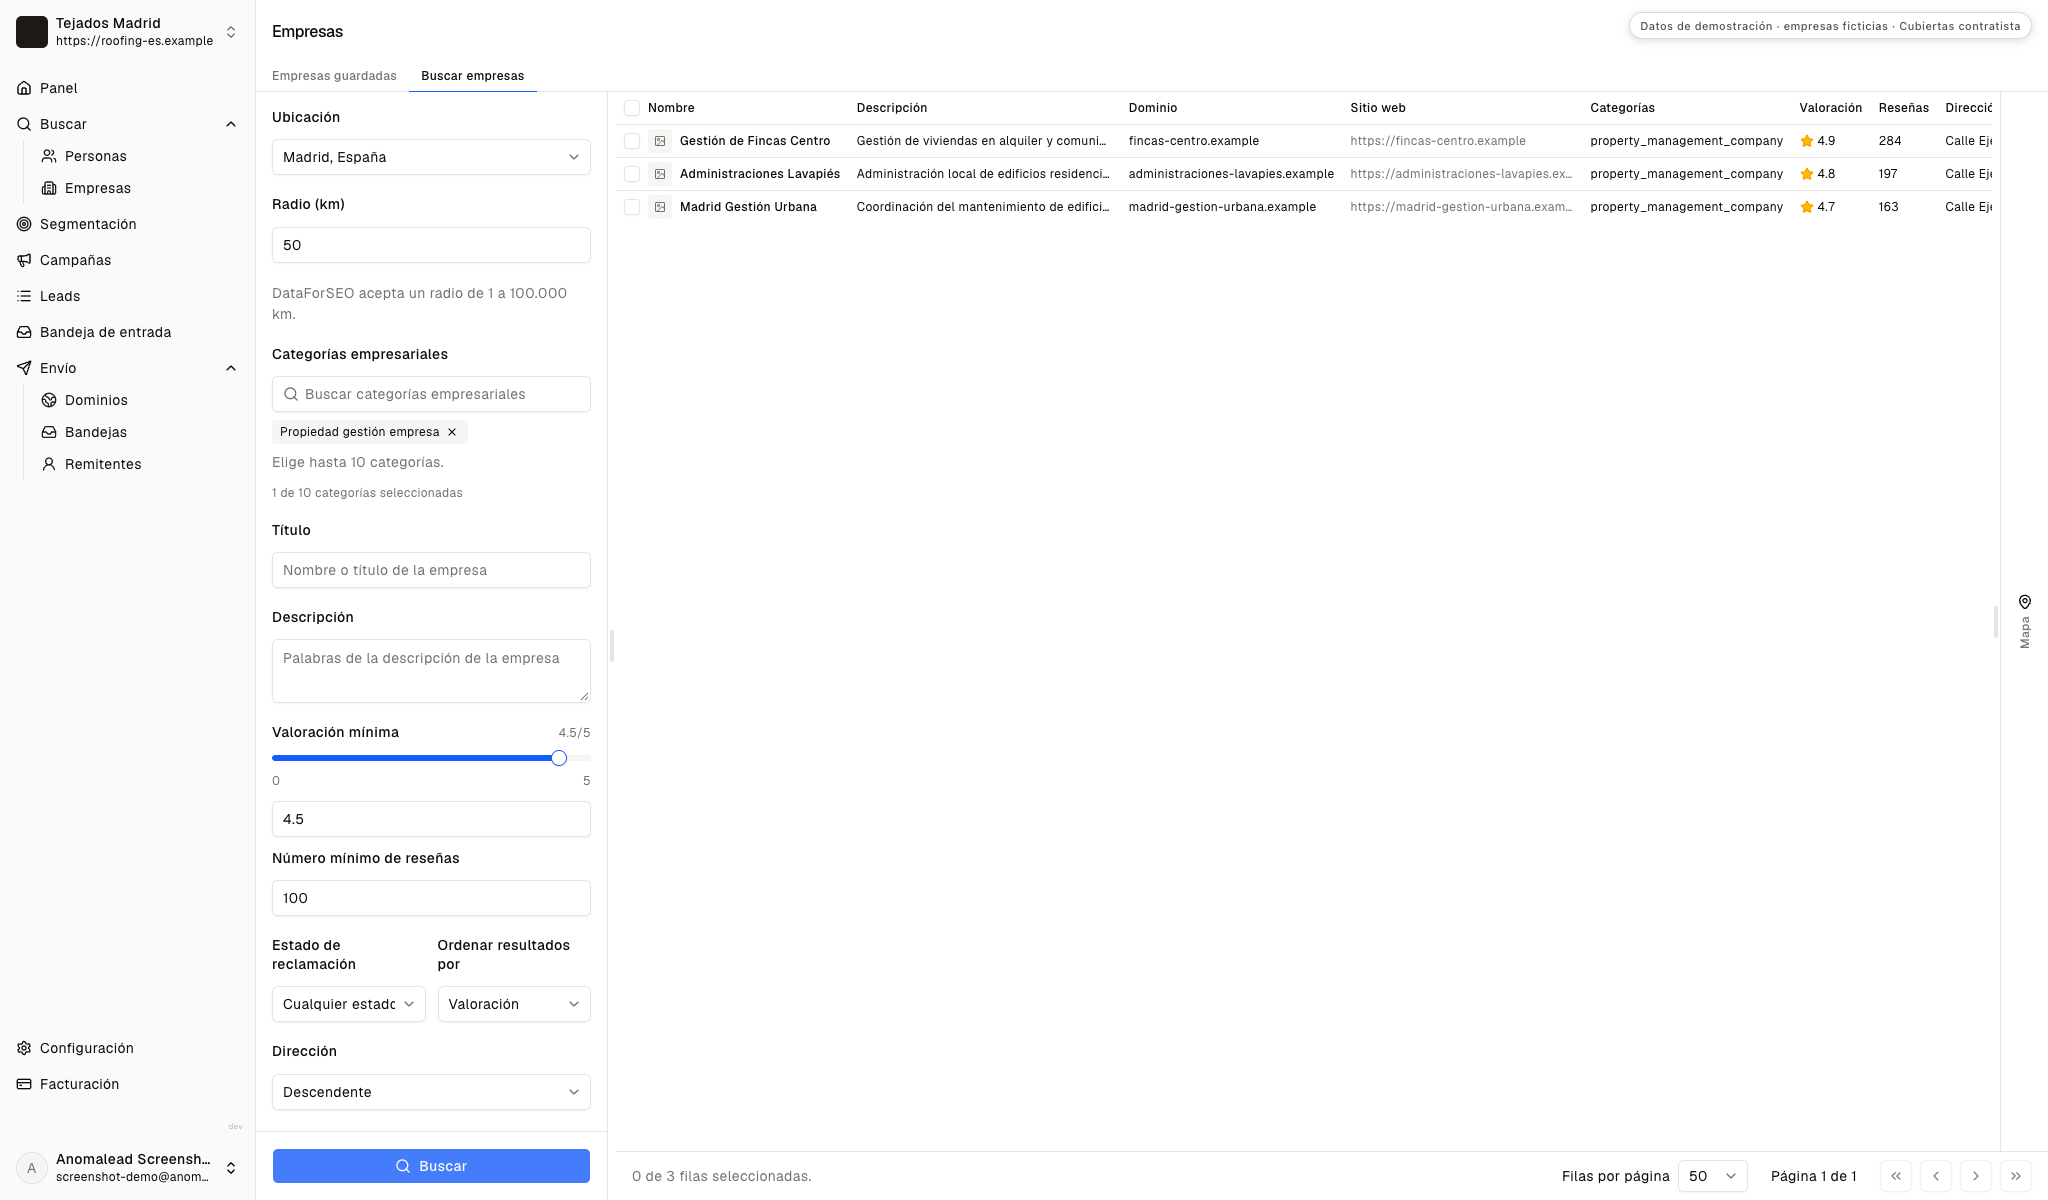Open Bandeja de entrada inbox icon
Screen dimensions: 2048x1200
tap(24, 332)
